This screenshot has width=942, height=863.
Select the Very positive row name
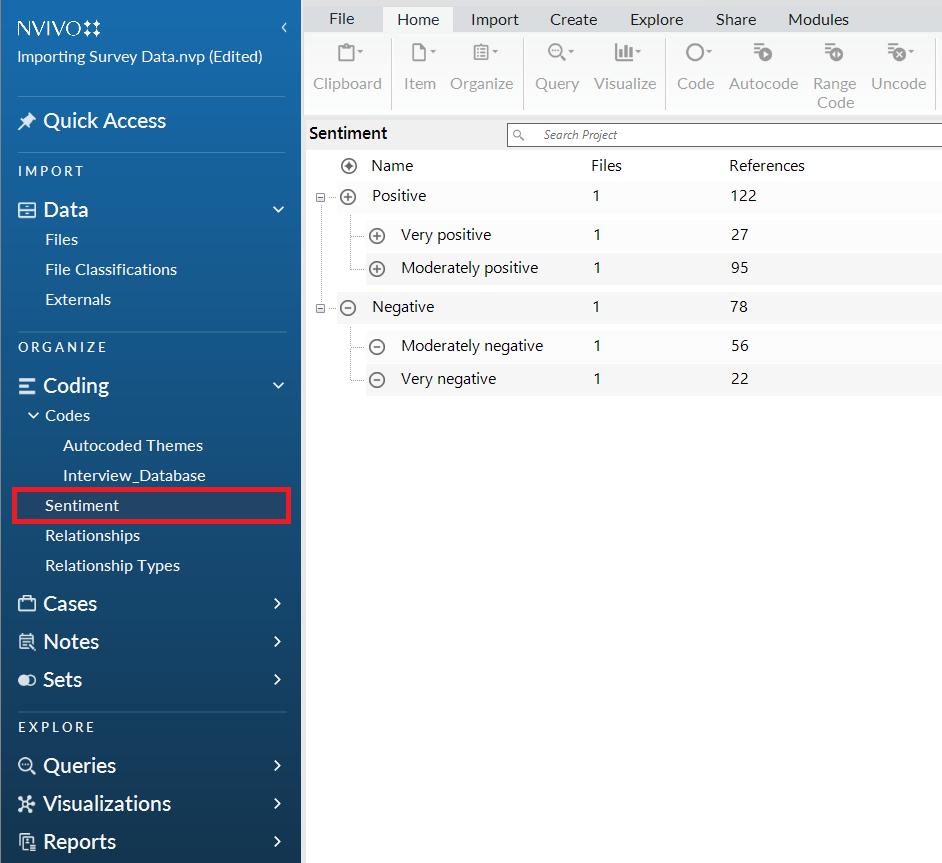[446, 235]
